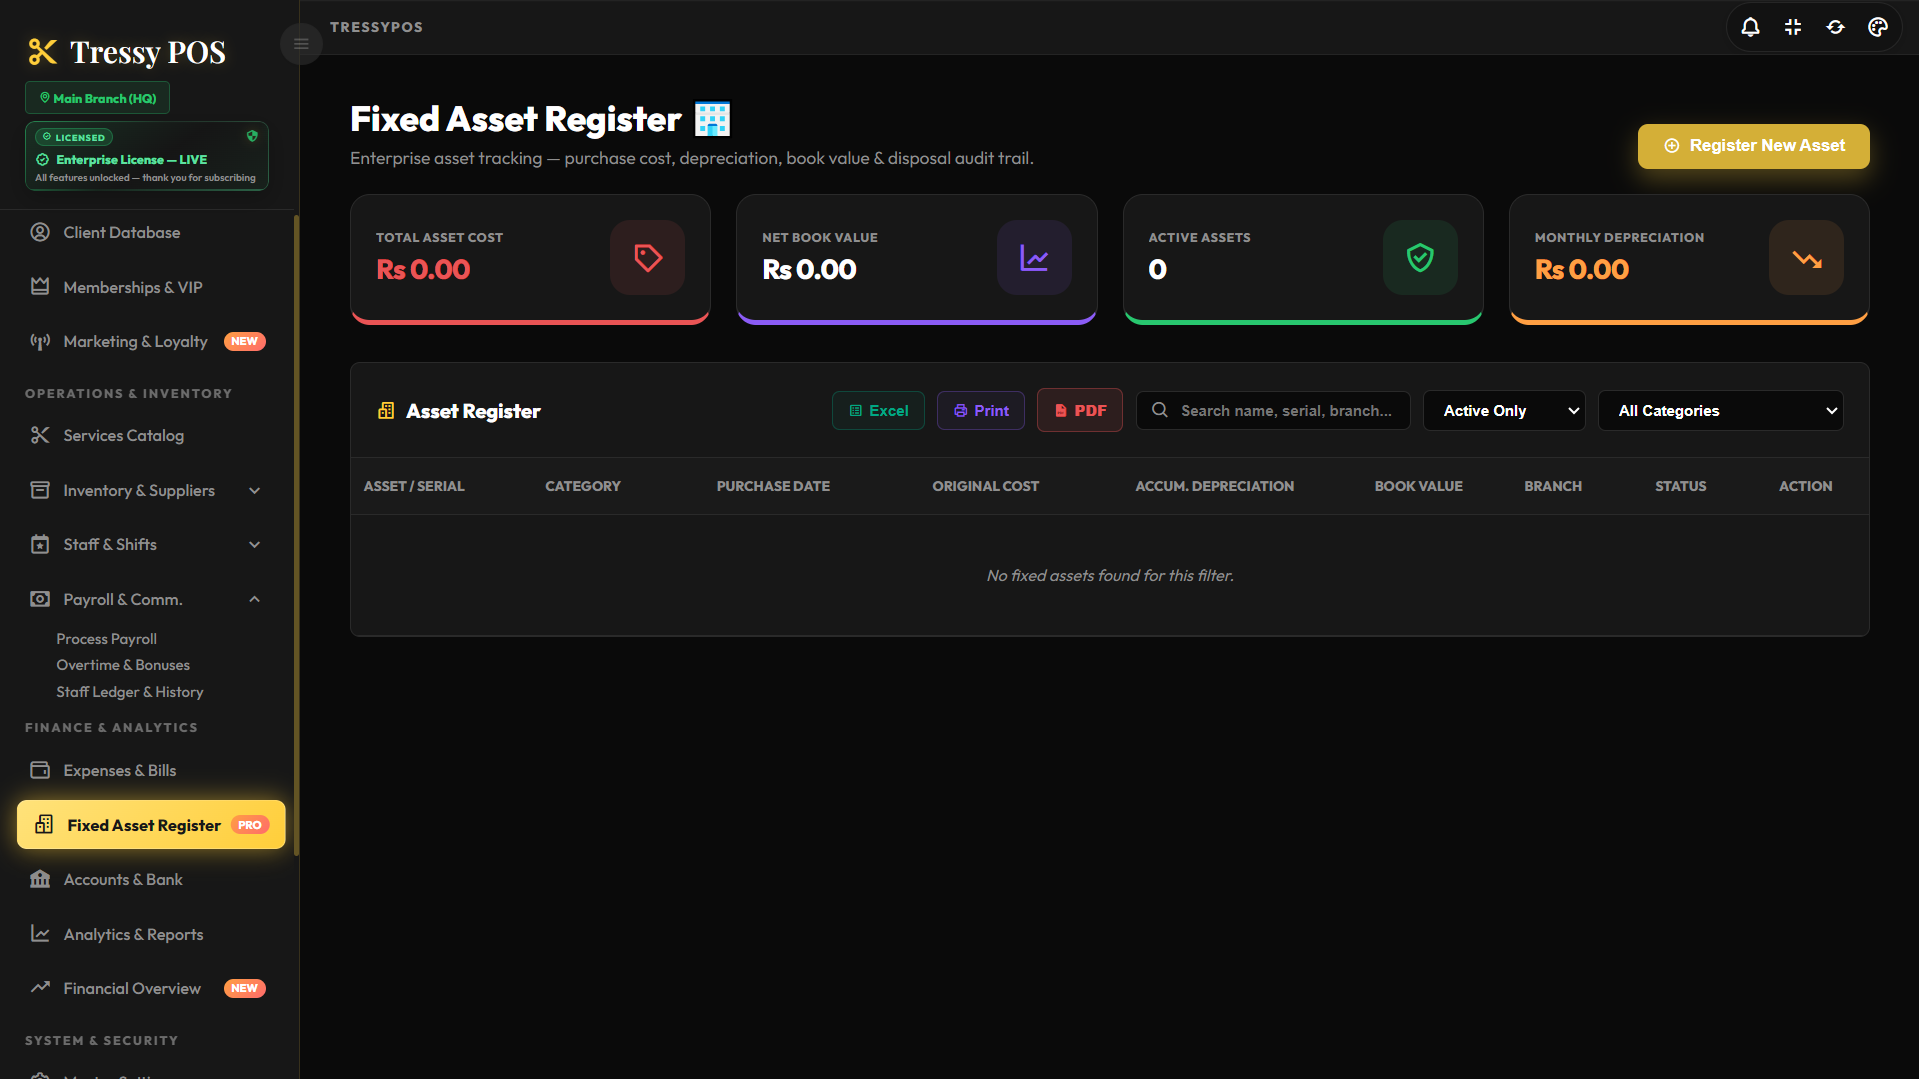Click the Category column header
1919x1079 pixels.
click(x=583, y=486)
